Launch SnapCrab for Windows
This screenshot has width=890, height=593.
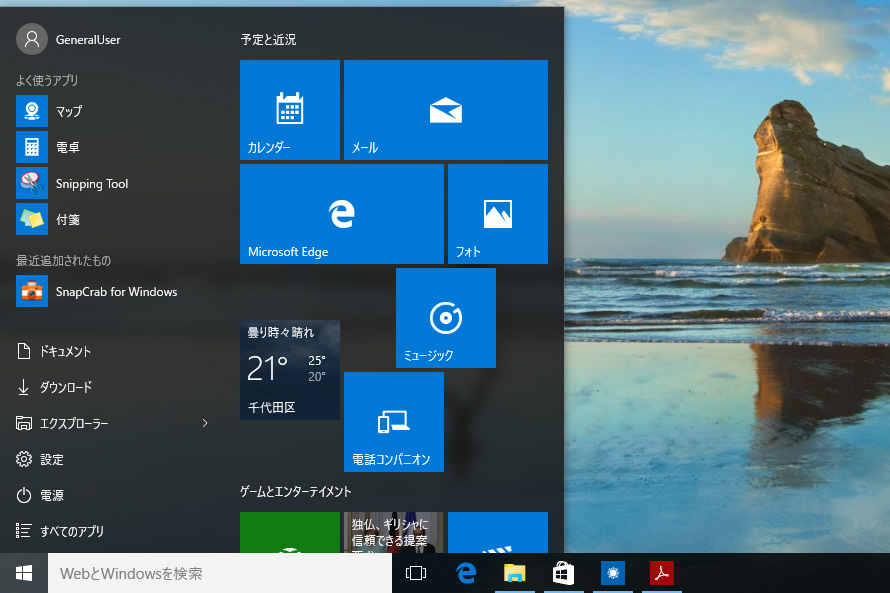(114, 291)
